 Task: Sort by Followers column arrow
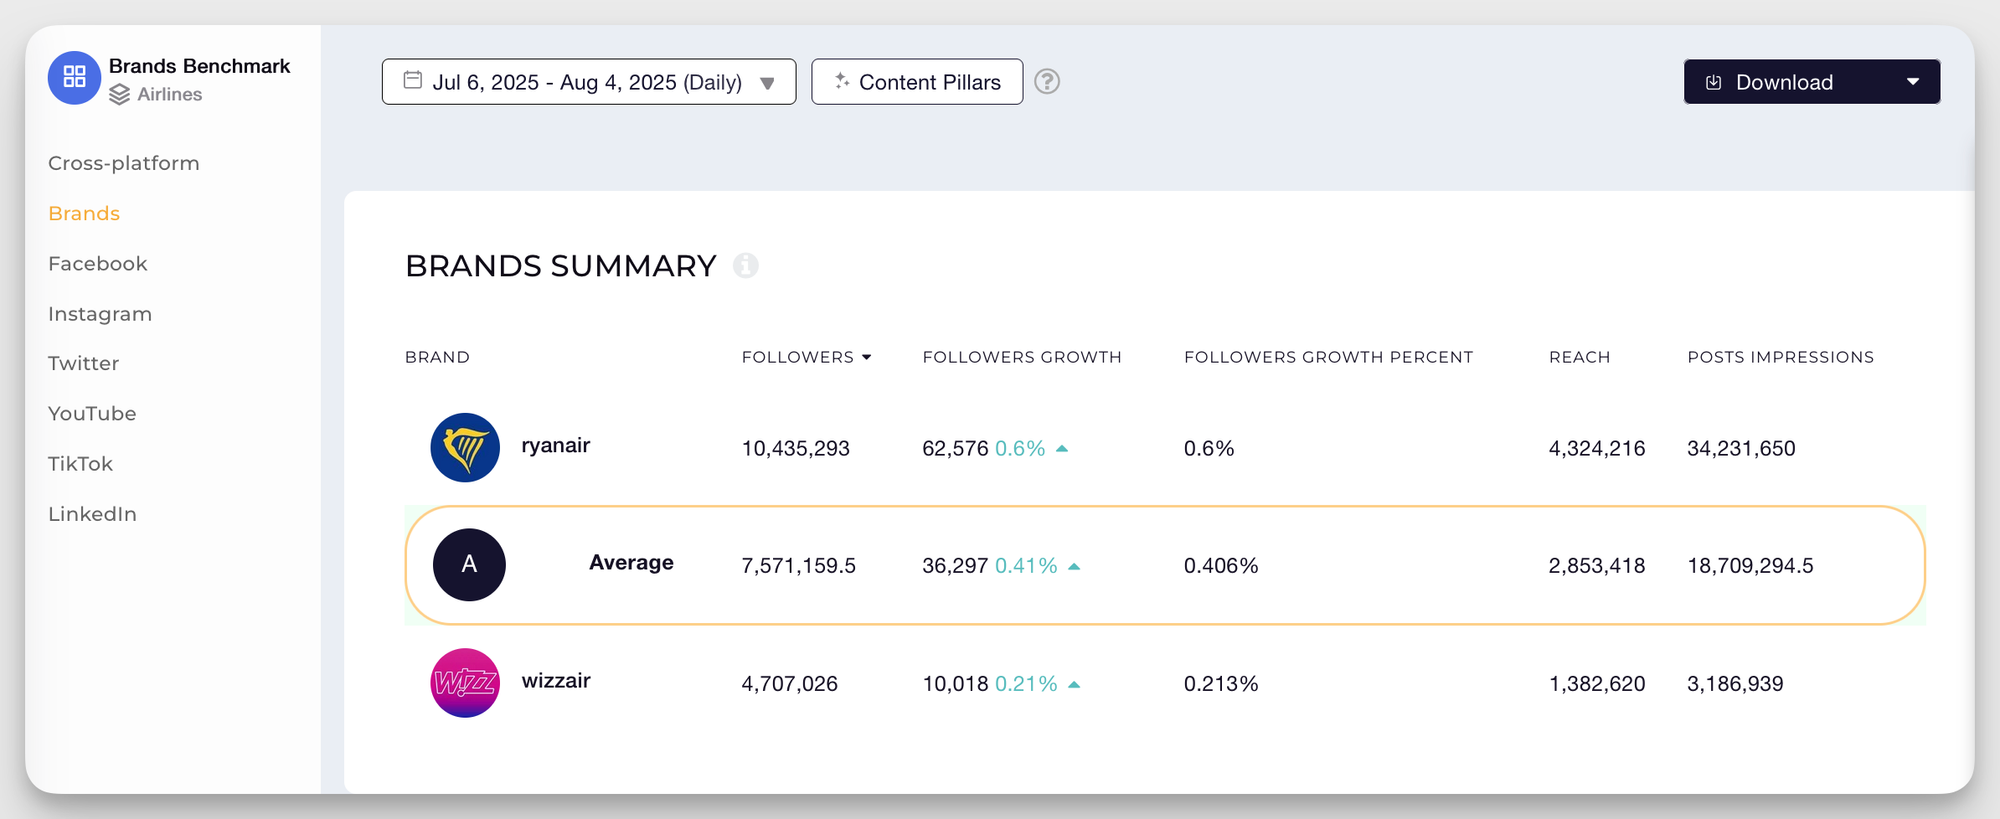(x=867, y=357)
